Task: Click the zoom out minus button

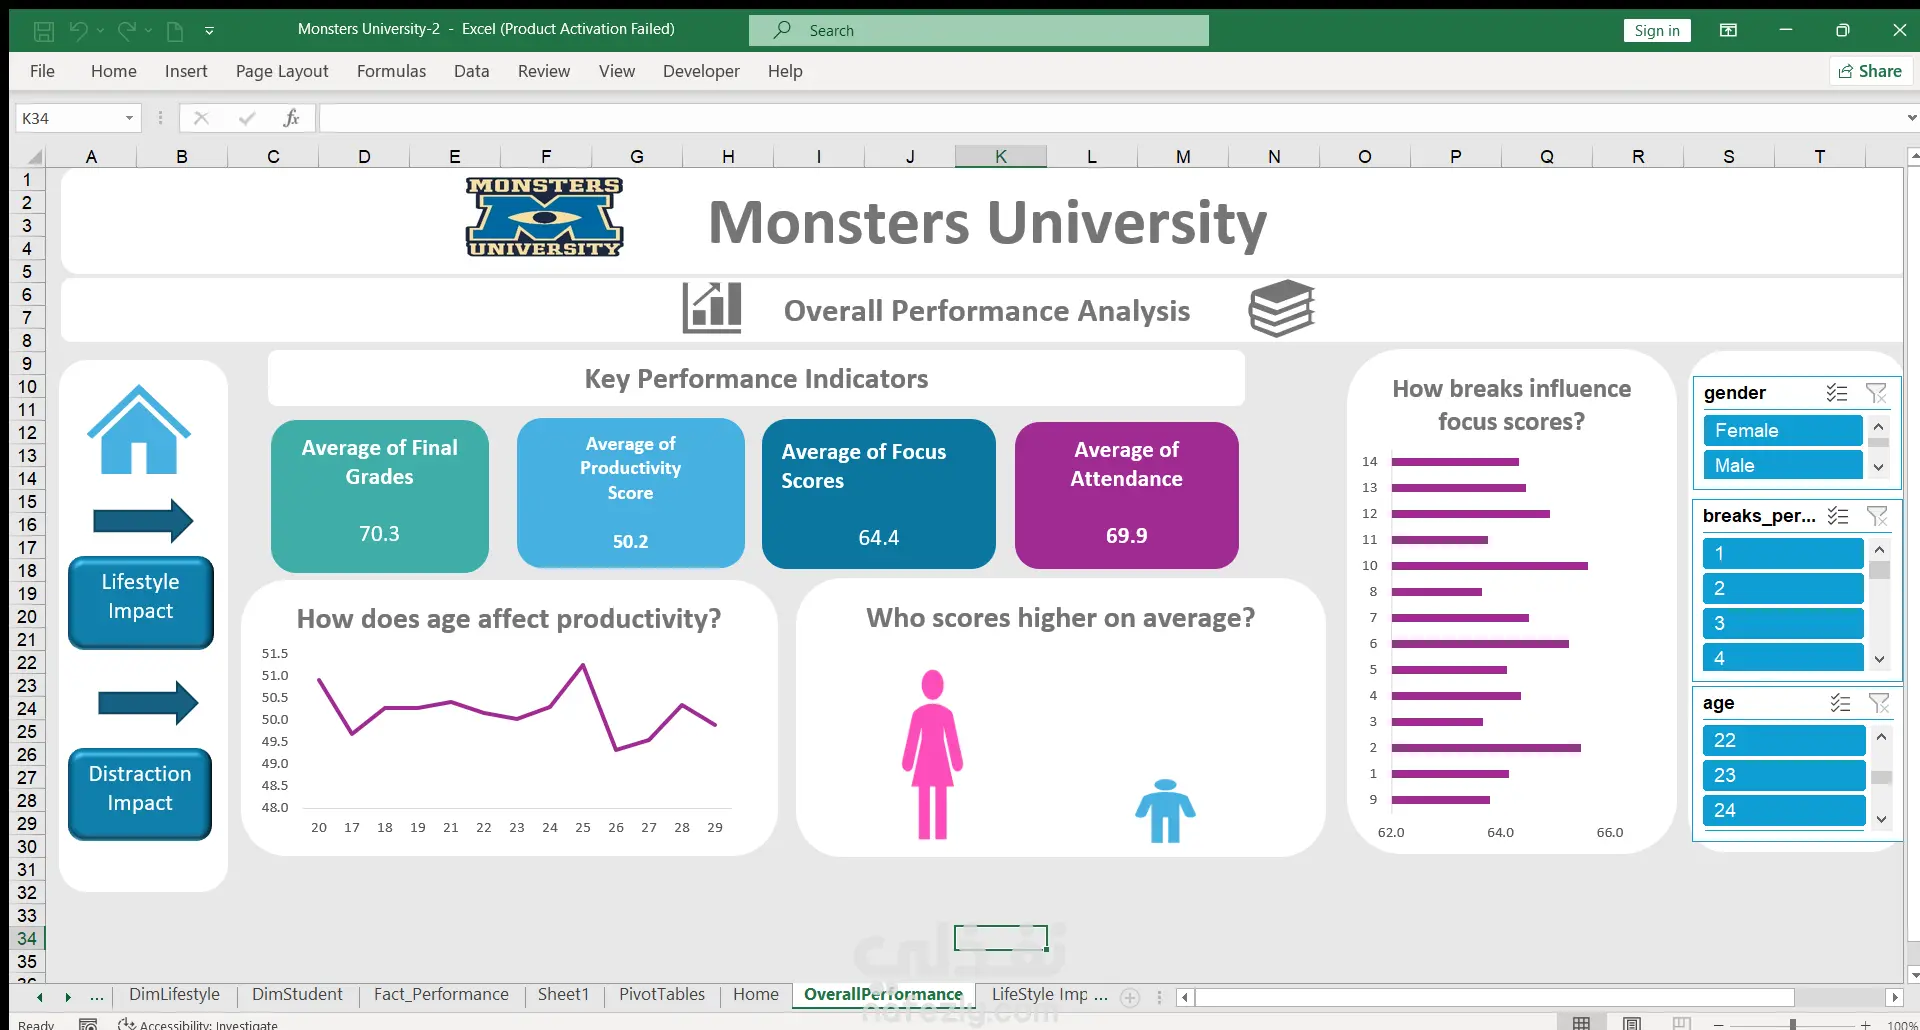Action: click(x=1718, y=1025)
